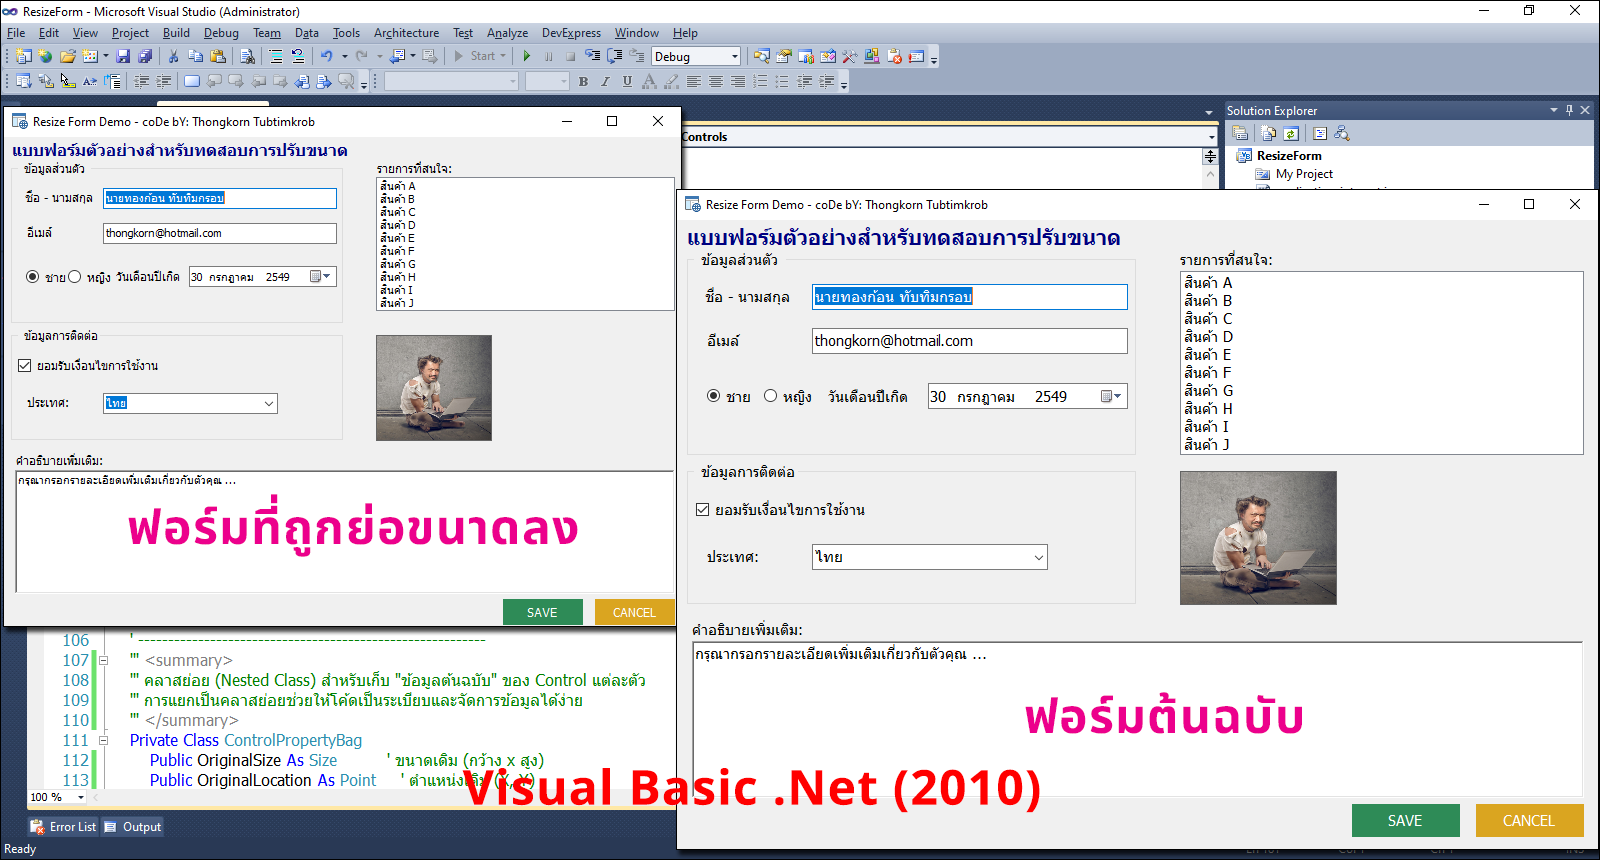Click View Class Diagram icon in Solution Explorer
This screenshot has height=860, width=1600.
(1342, 133)
